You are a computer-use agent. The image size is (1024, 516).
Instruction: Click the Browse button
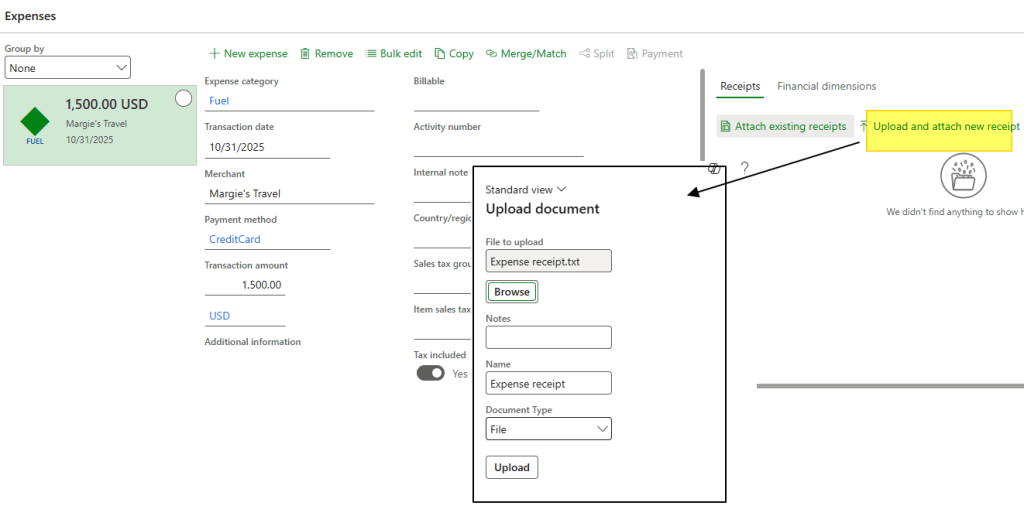tap(512, 292)
